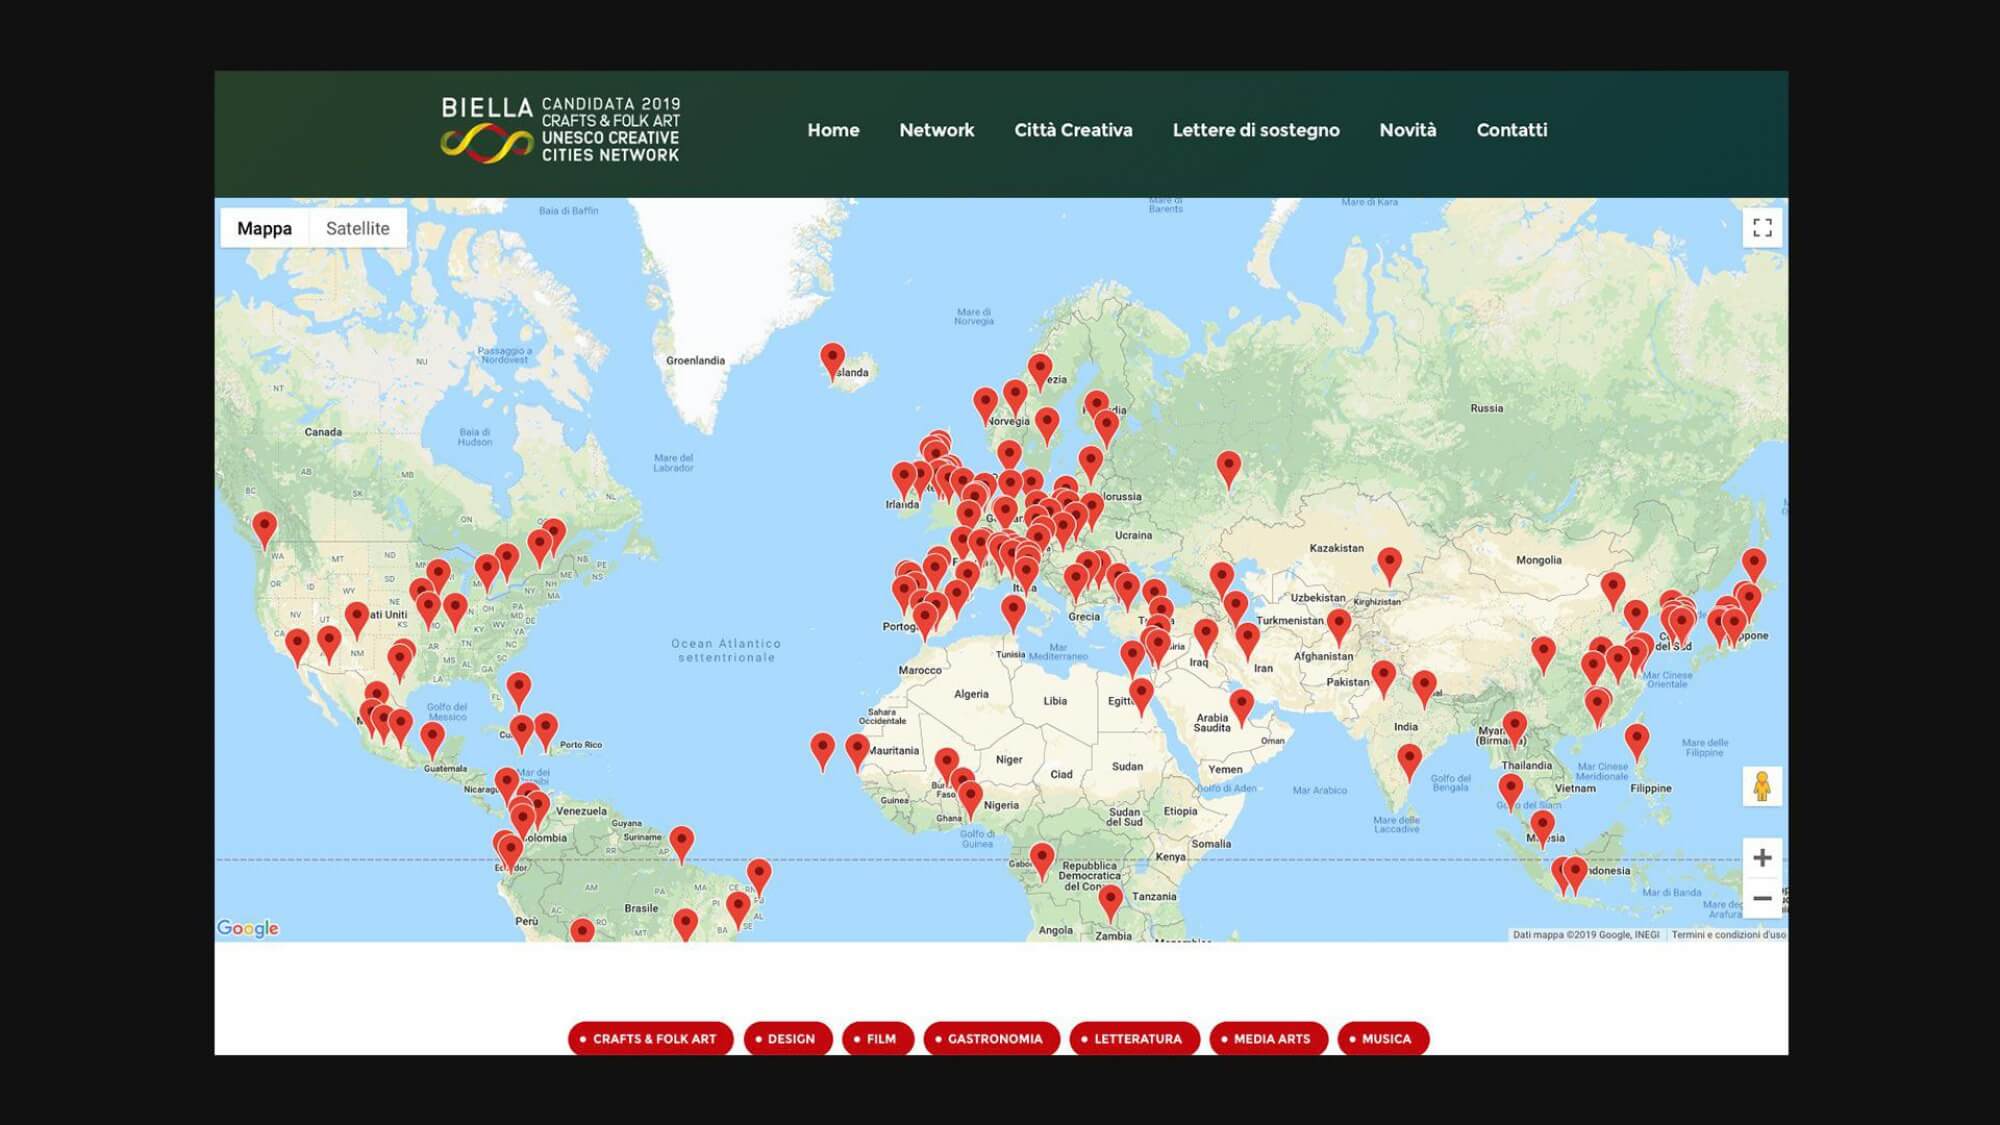Click the map pin on Iceland
The image size is (2000, 1125).
[832, 361]
